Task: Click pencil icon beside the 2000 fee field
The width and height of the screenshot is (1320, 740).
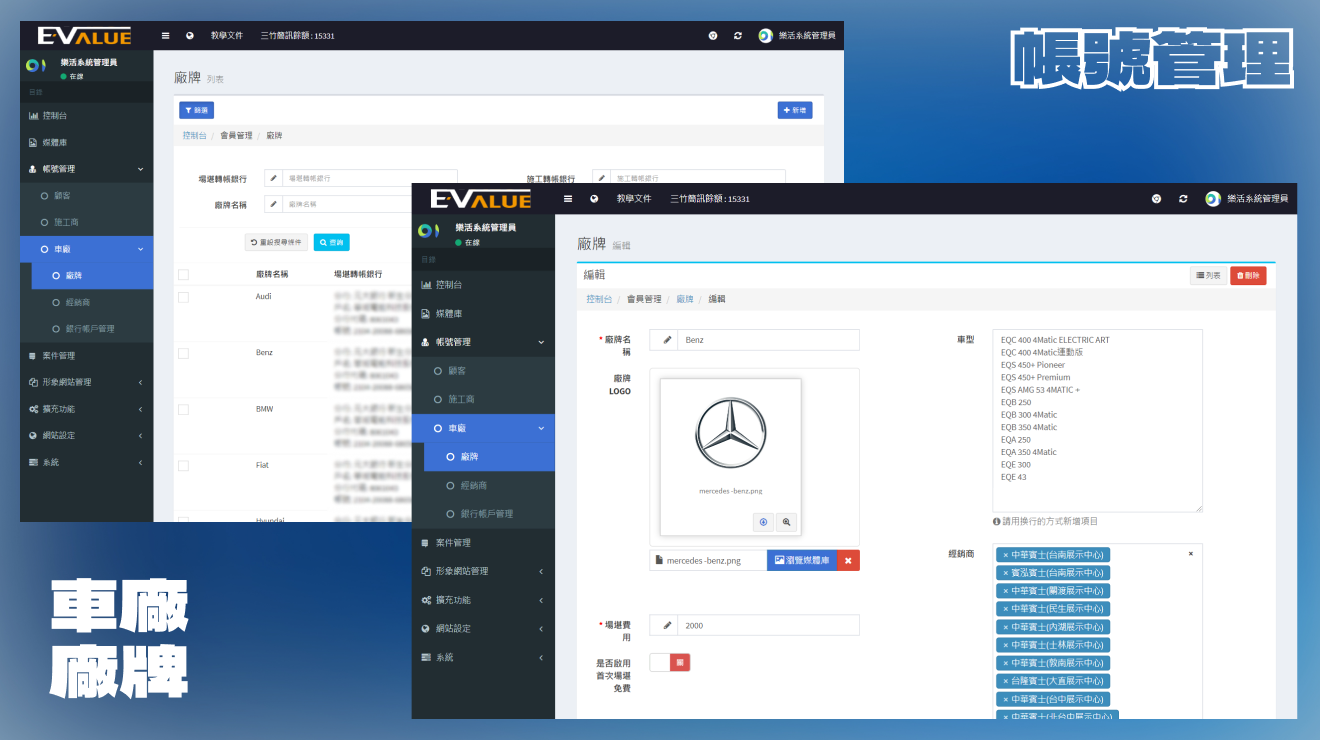Action: tap(667, 625)
